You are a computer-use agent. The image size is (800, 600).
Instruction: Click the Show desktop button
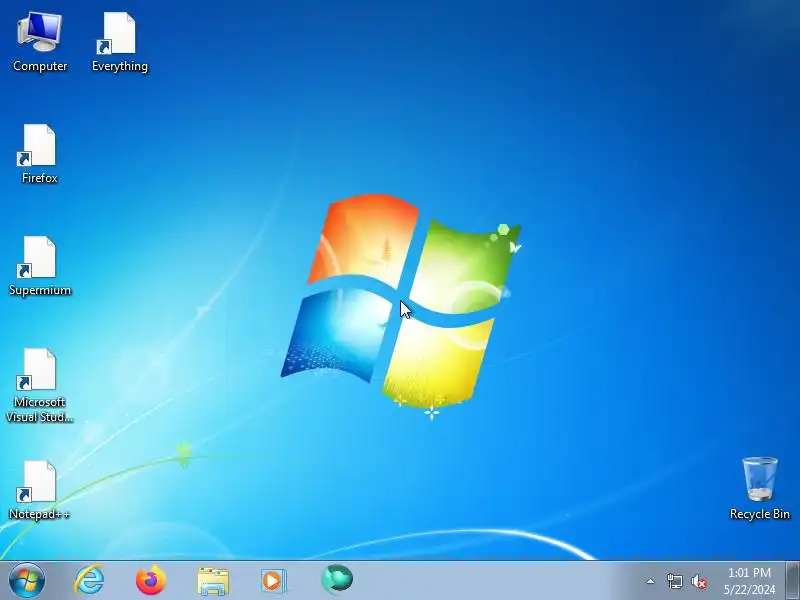pyautogui.click(x=793, y=581)
